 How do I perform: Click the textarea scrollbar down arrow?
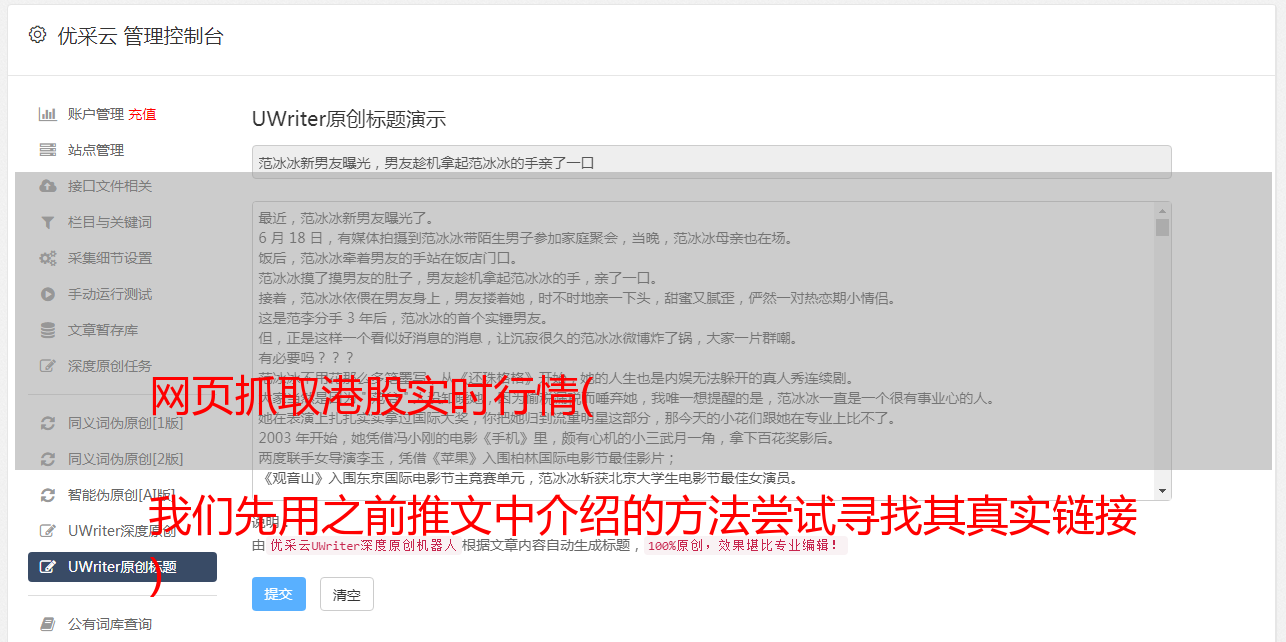(1162, 491)
